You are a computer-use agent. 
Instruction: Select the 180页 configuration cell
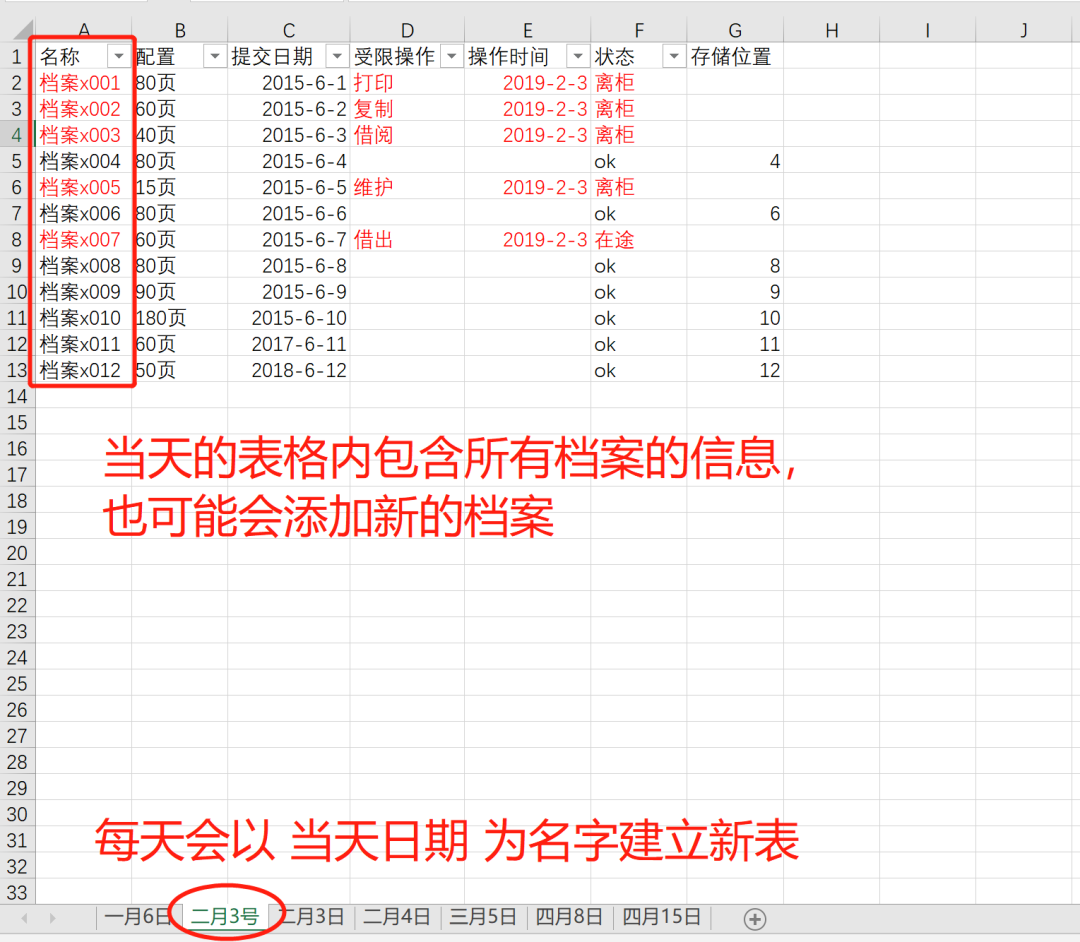click(180, 318)
